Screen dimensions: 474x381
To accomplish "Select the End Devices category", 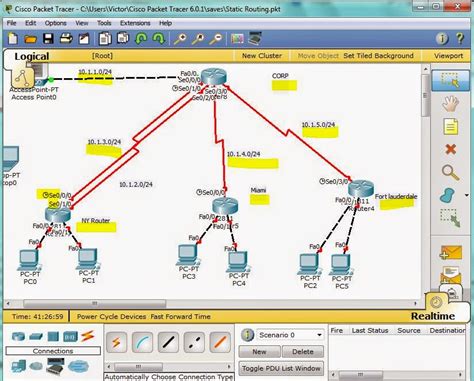I will (18, 366).
